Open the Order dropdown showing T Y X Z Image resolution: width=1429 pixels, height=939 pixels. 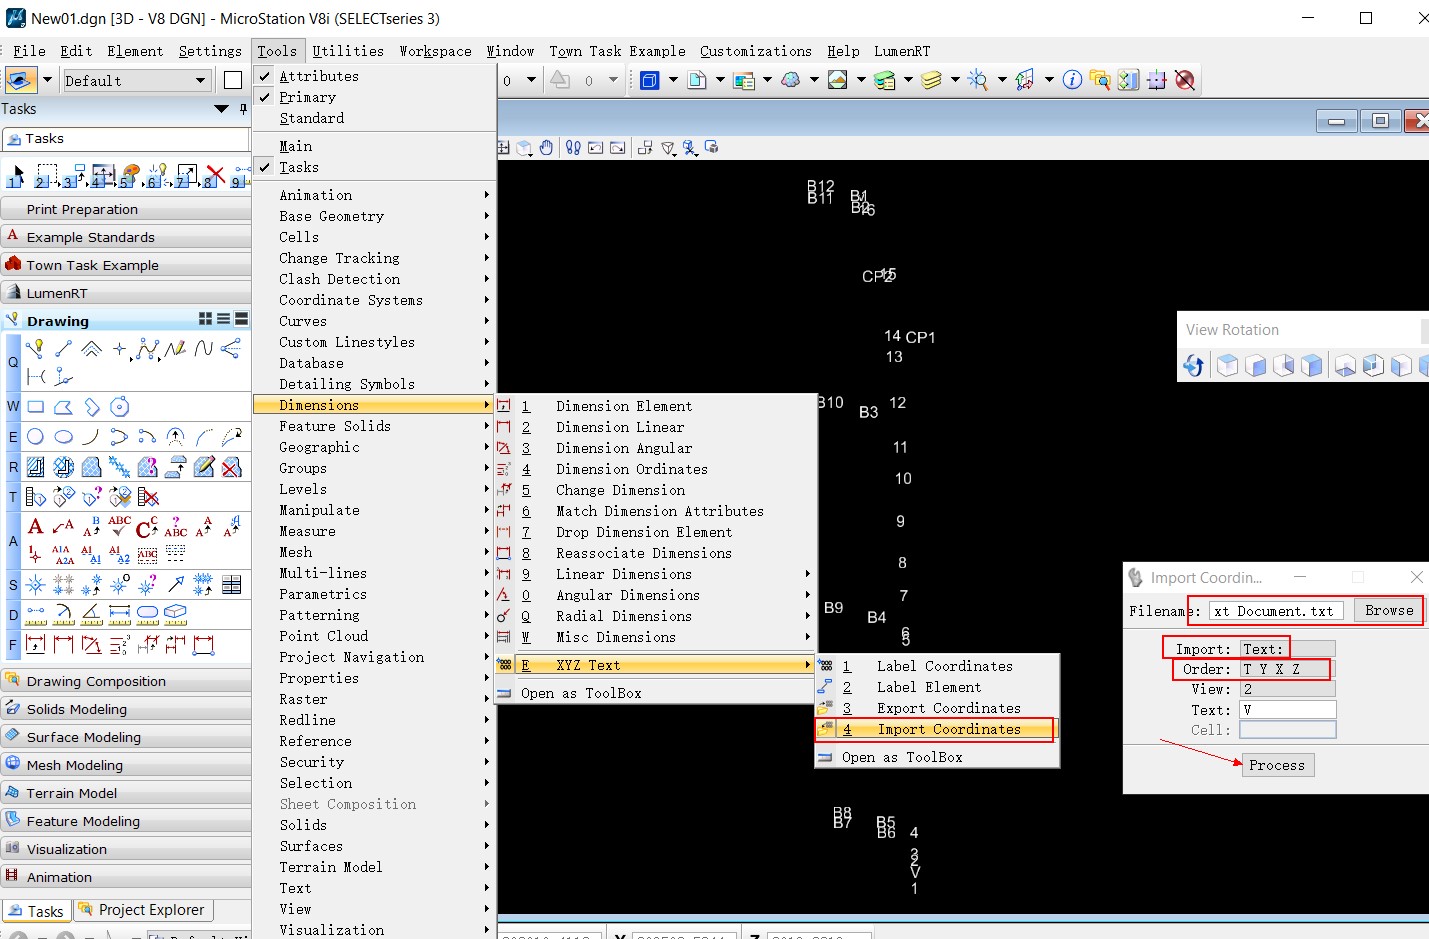1288,669
